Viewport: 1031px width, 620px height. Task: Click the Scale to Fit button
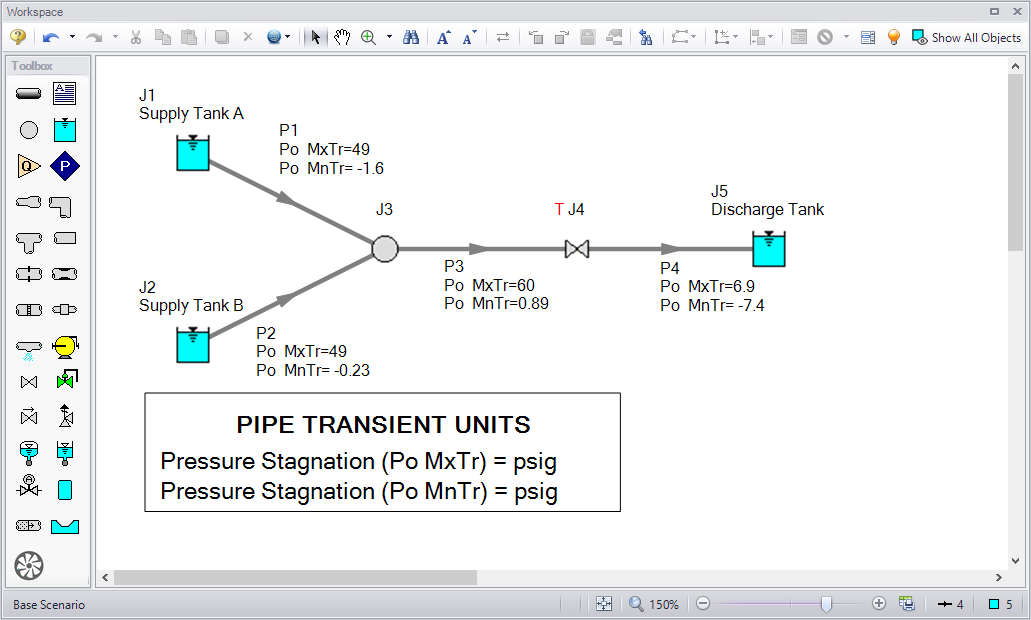click(x=604, y=603)
